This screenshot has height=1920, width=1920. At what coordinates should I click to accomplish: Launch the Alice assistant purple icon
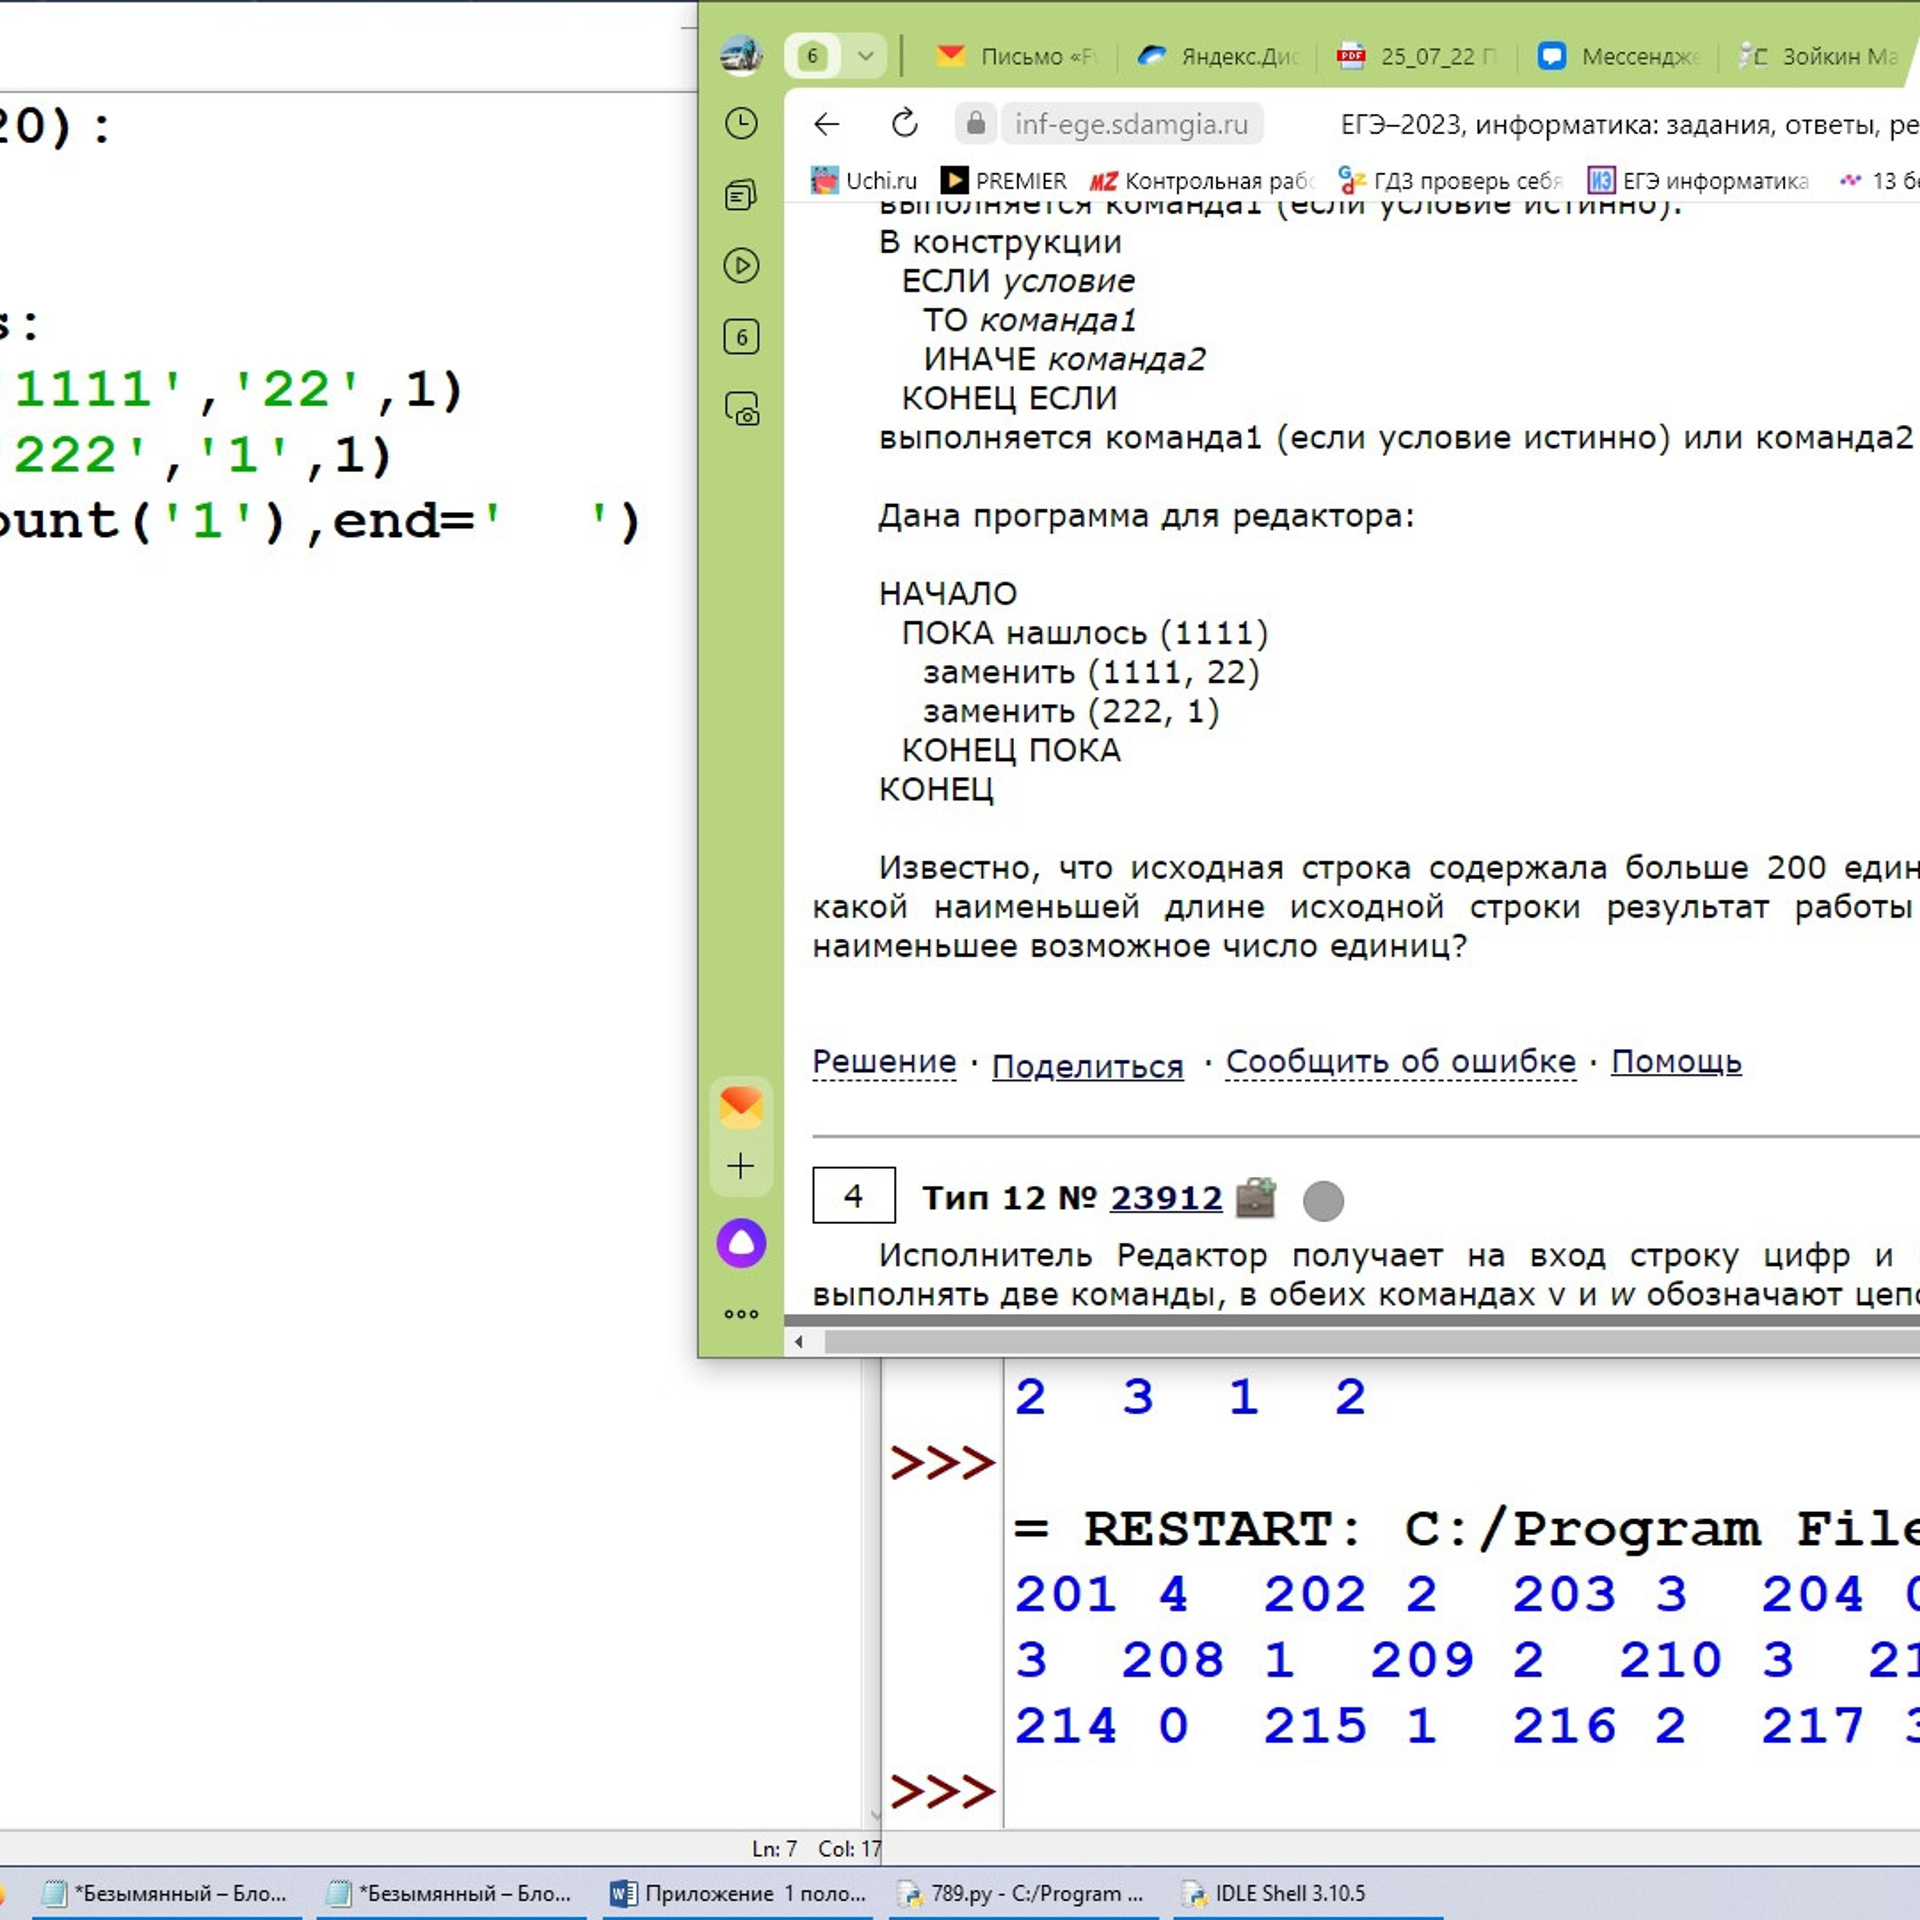pyautogui.click(x=741, y=1243)
